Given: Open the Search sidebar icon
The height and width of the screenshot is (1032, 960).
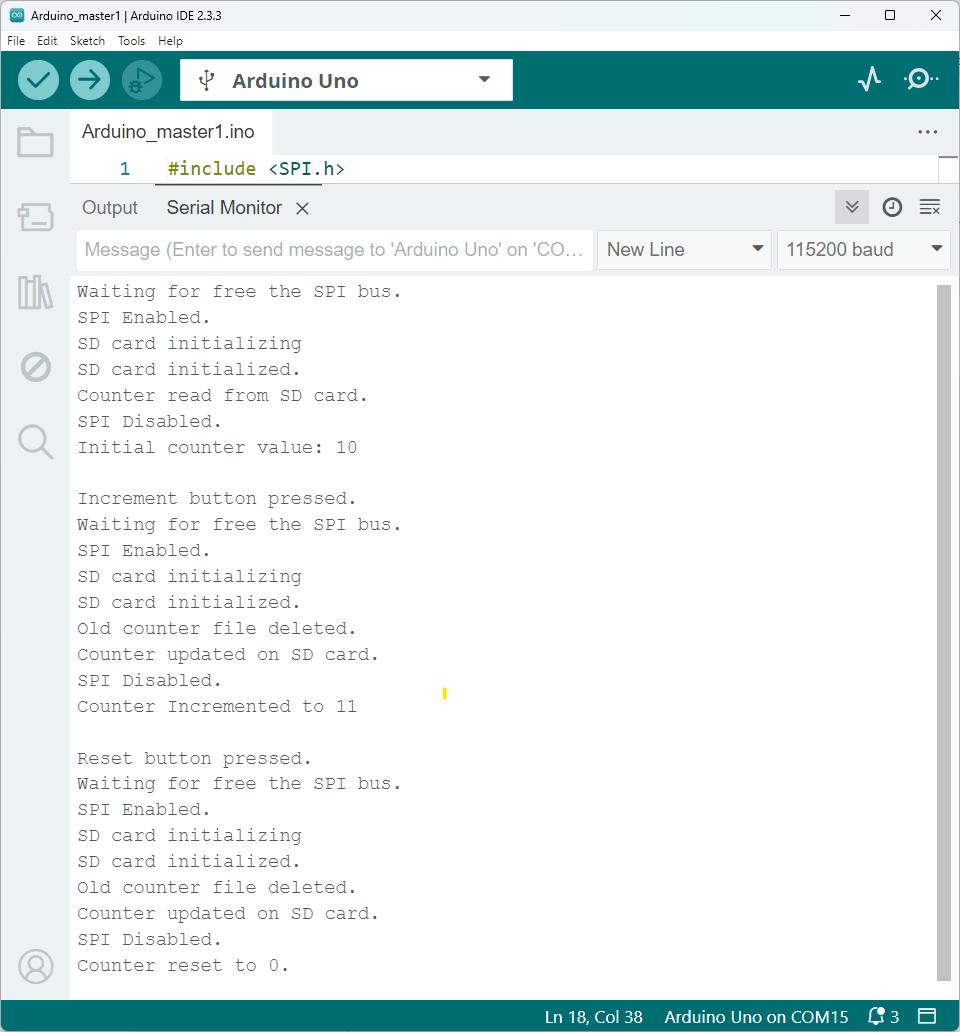Looking at the screenshot, I should point(36,441).
